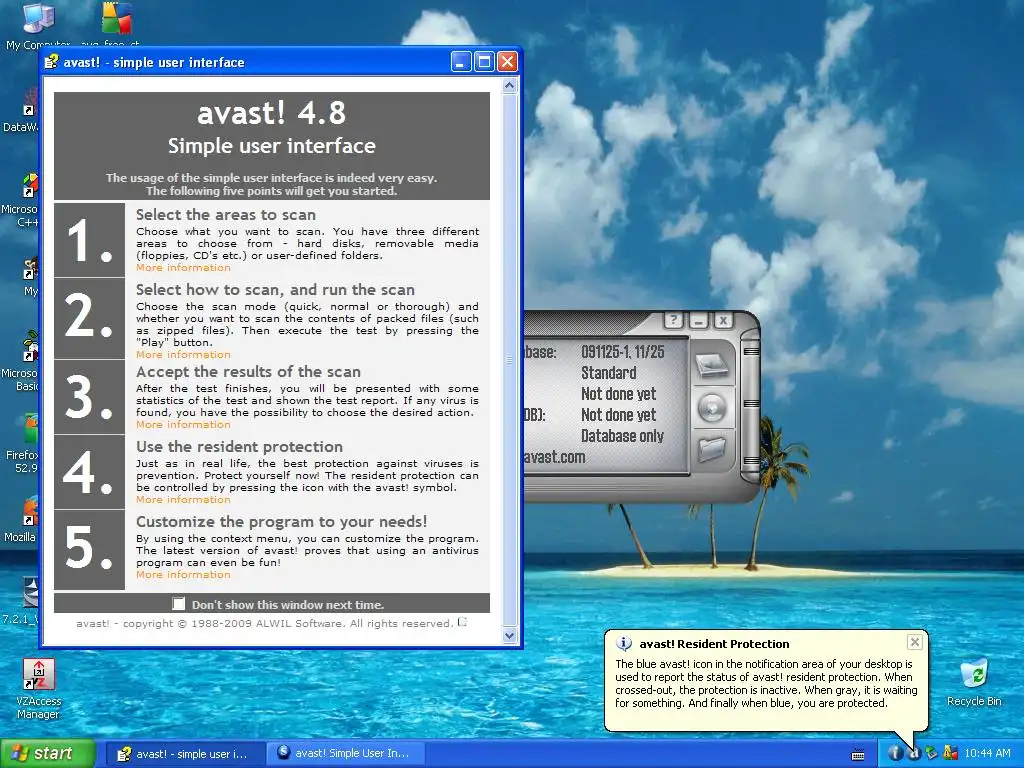Click the X button on the avast player

pyautogui.click(x=724, y=320)
